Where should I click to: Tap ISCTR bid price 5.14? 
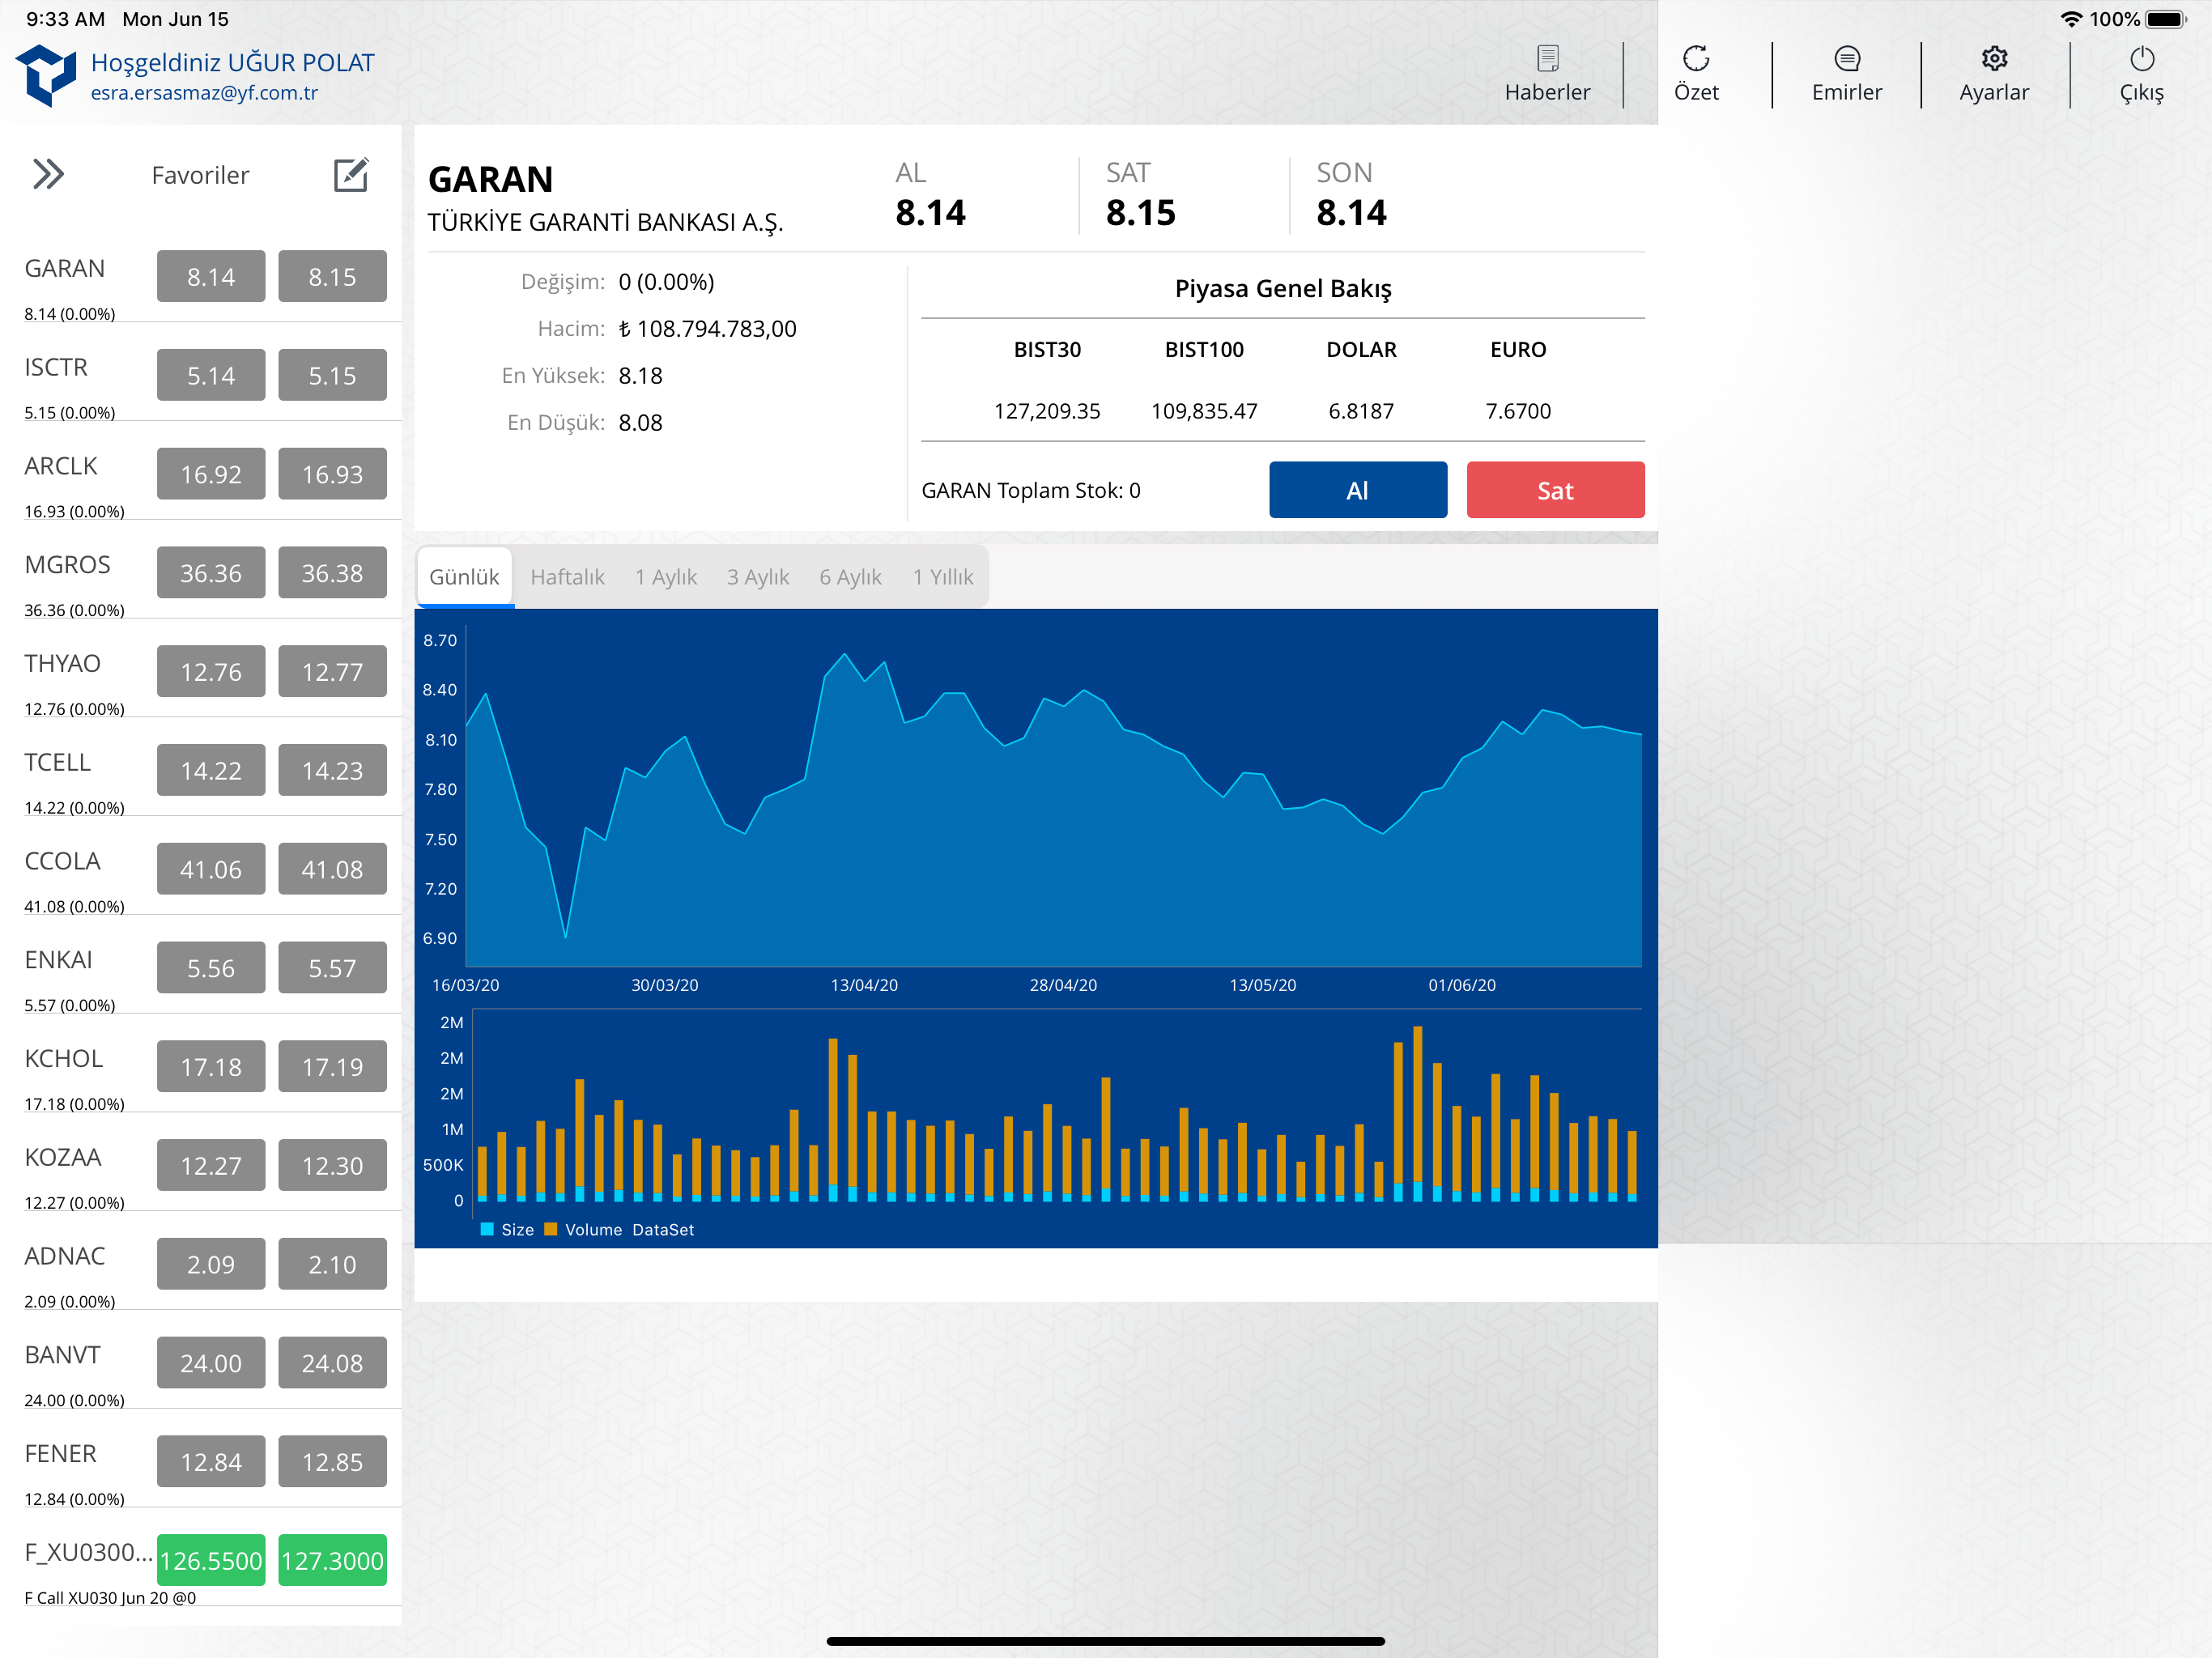[x=211, y=375]
